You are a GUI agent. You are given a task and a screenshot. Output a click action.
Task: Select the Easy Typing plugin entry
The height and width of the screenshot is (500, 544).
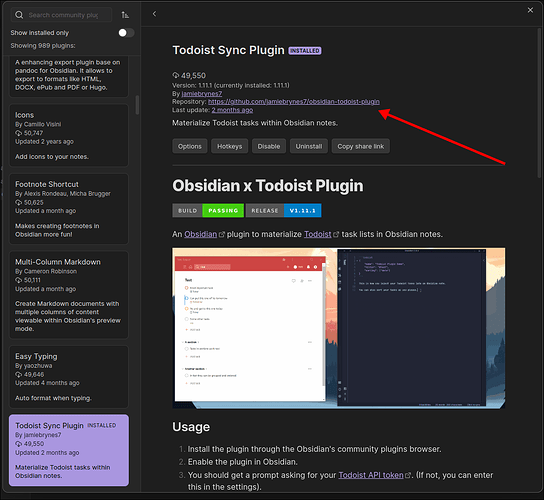click(69, 377)
